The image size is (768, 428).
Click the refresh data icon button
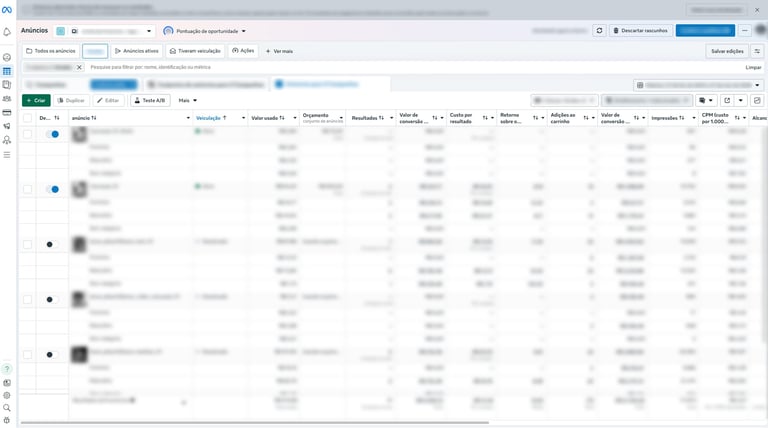tap(599, 30)
